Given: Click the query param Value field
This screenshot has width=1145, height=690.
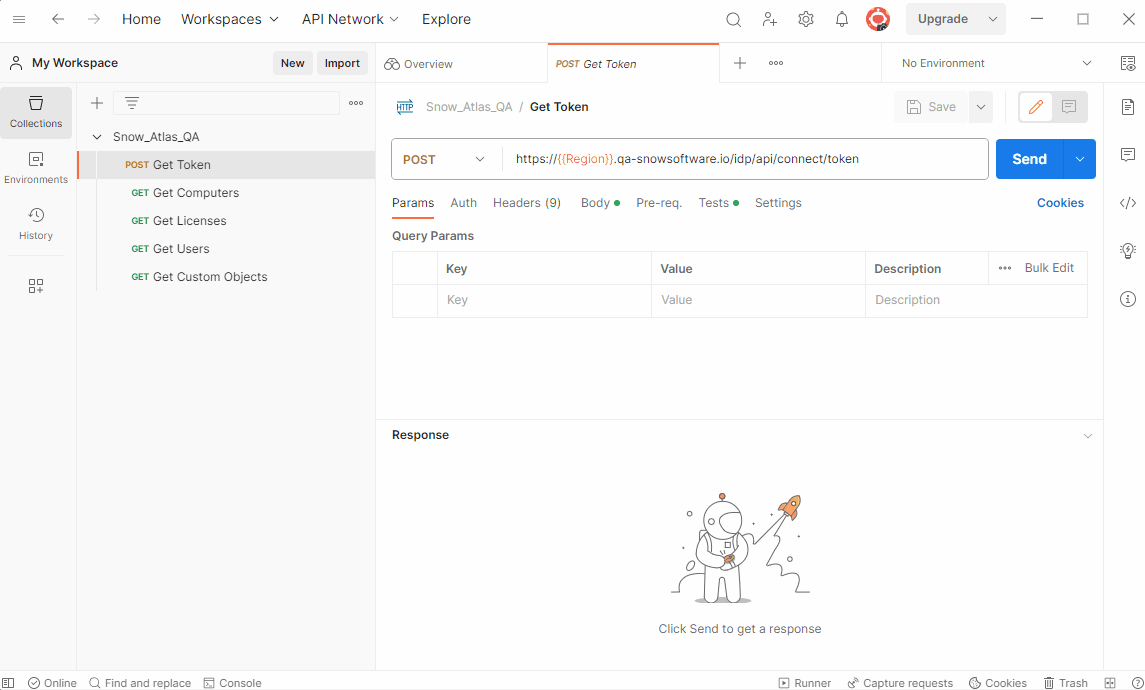Looking at the screenshot, I should 758,300.
